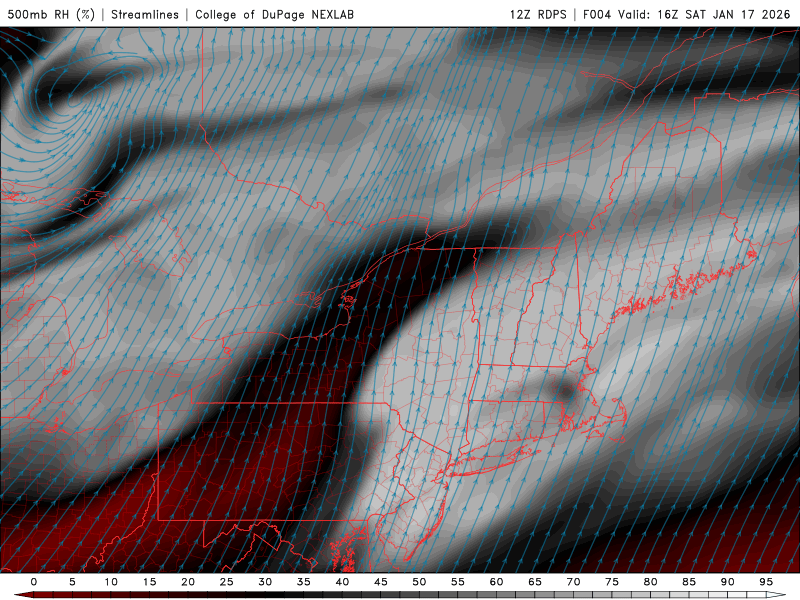This screenshot has width=800, height=600.
Task: Click the '65' value on the color scale
Action: click(535, 582)
